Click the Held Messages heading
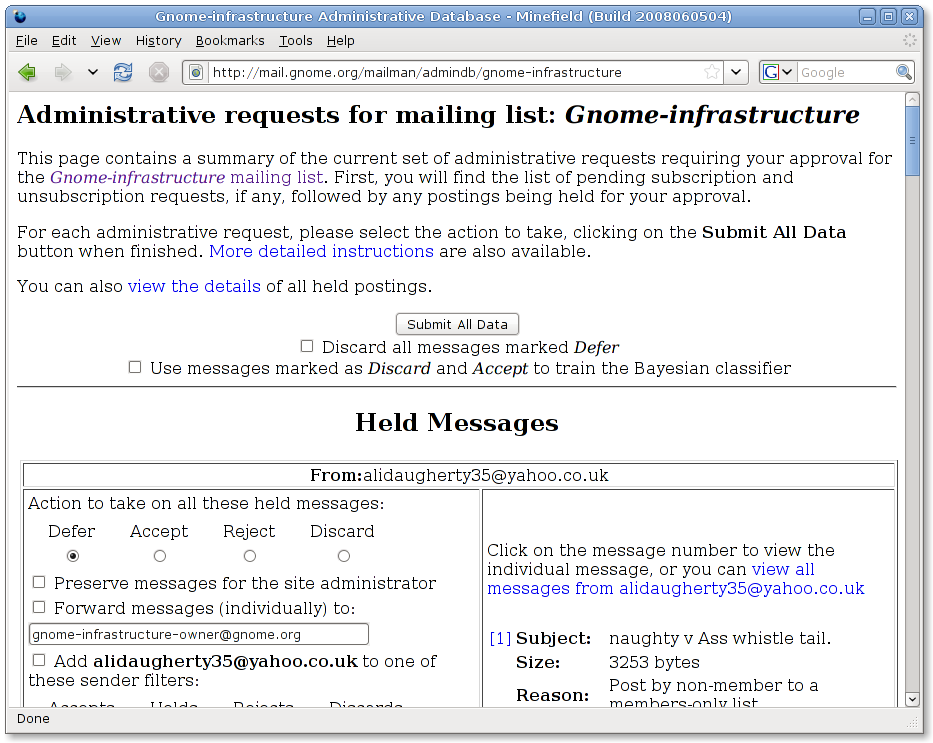This screenshot has width=933, height=743. (x=457, y=423)
